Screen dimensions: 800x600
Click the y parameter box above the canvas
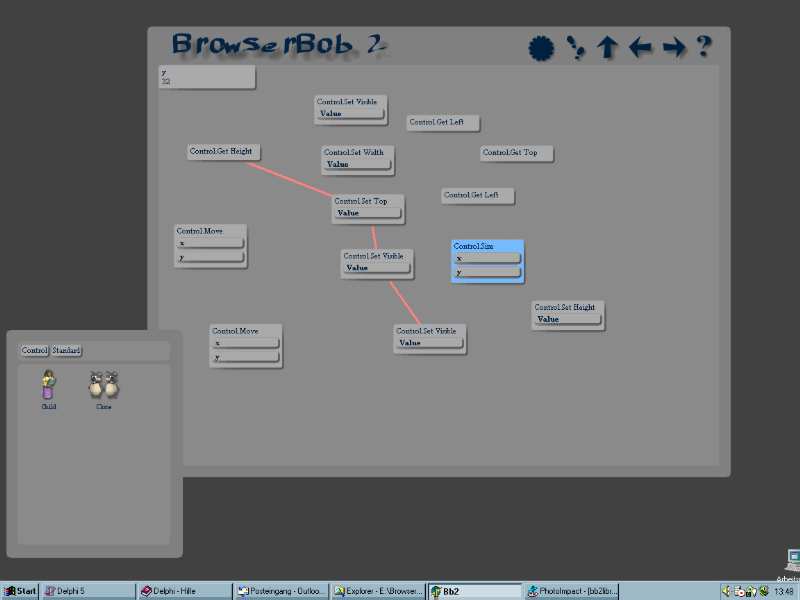point(207,77)
